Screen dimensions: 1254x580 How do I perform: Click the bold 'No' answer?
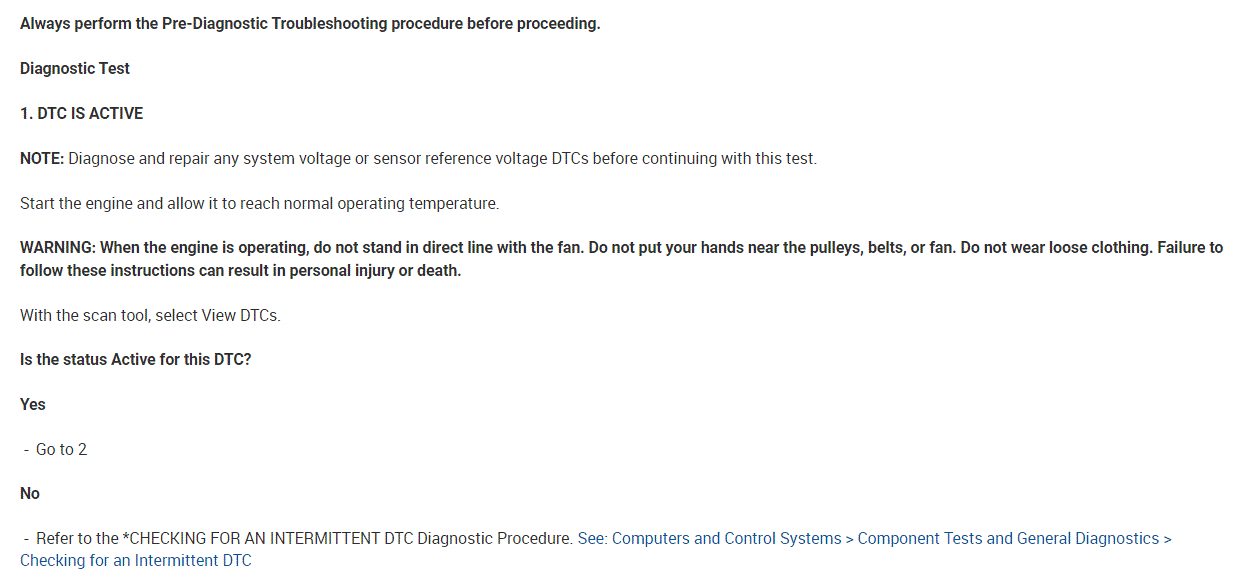(x=30, y=493)
